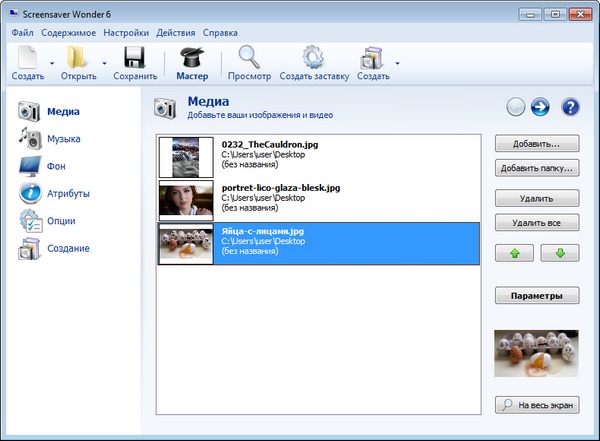Open the Параметры button
600x441 pixels.
pos(537,296)
